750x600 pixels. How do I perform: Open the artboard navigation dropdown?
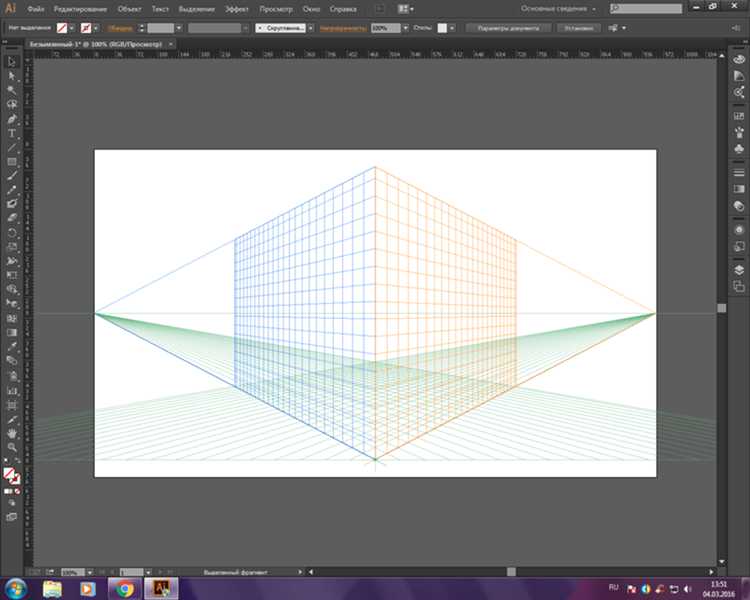[148, 572]
